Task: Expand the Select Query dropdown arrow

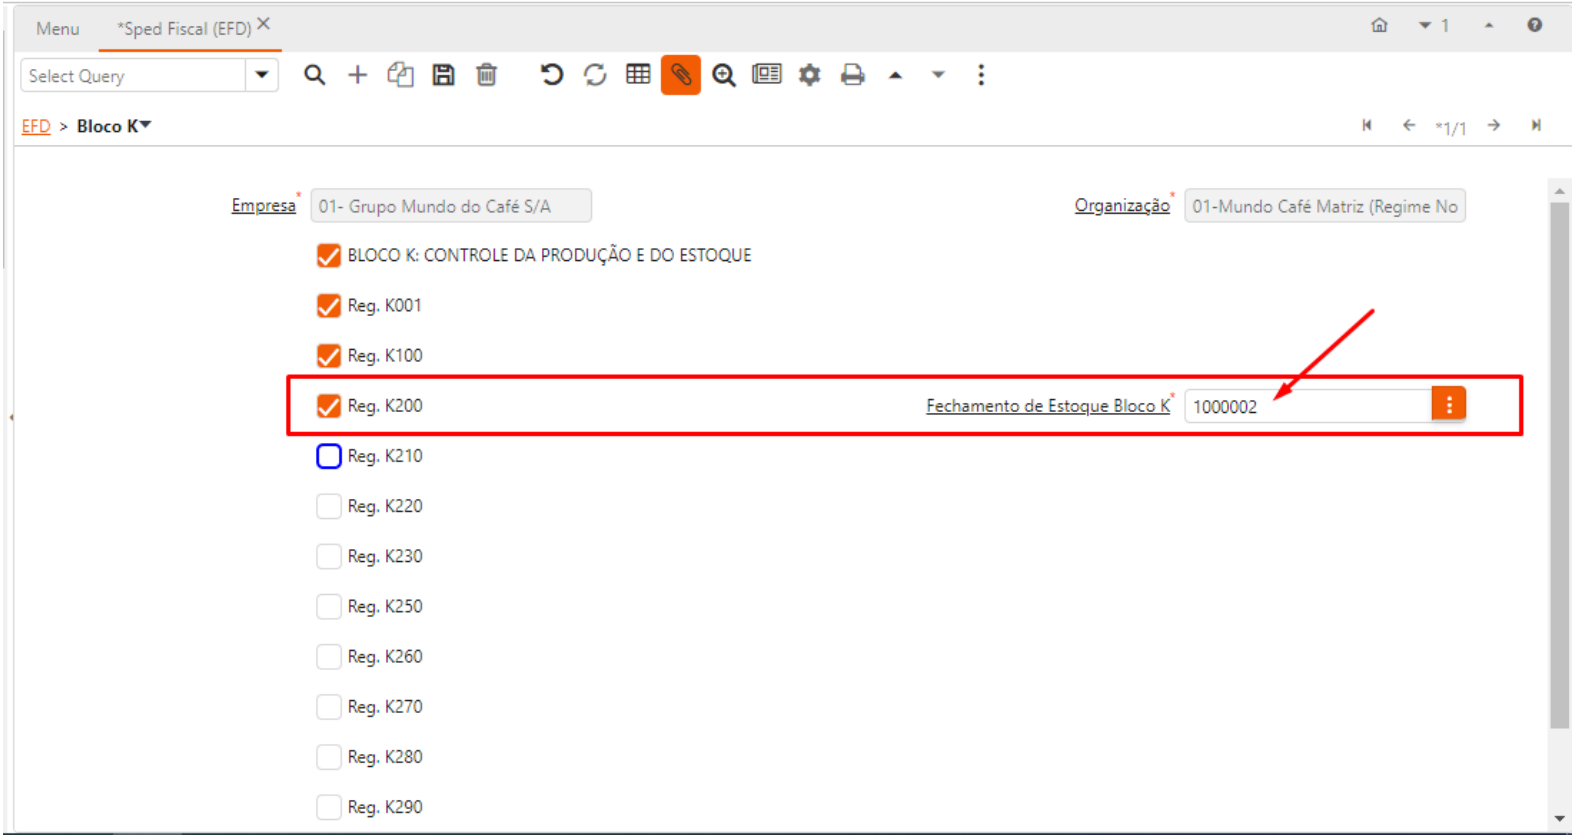Action: (262, 75)
